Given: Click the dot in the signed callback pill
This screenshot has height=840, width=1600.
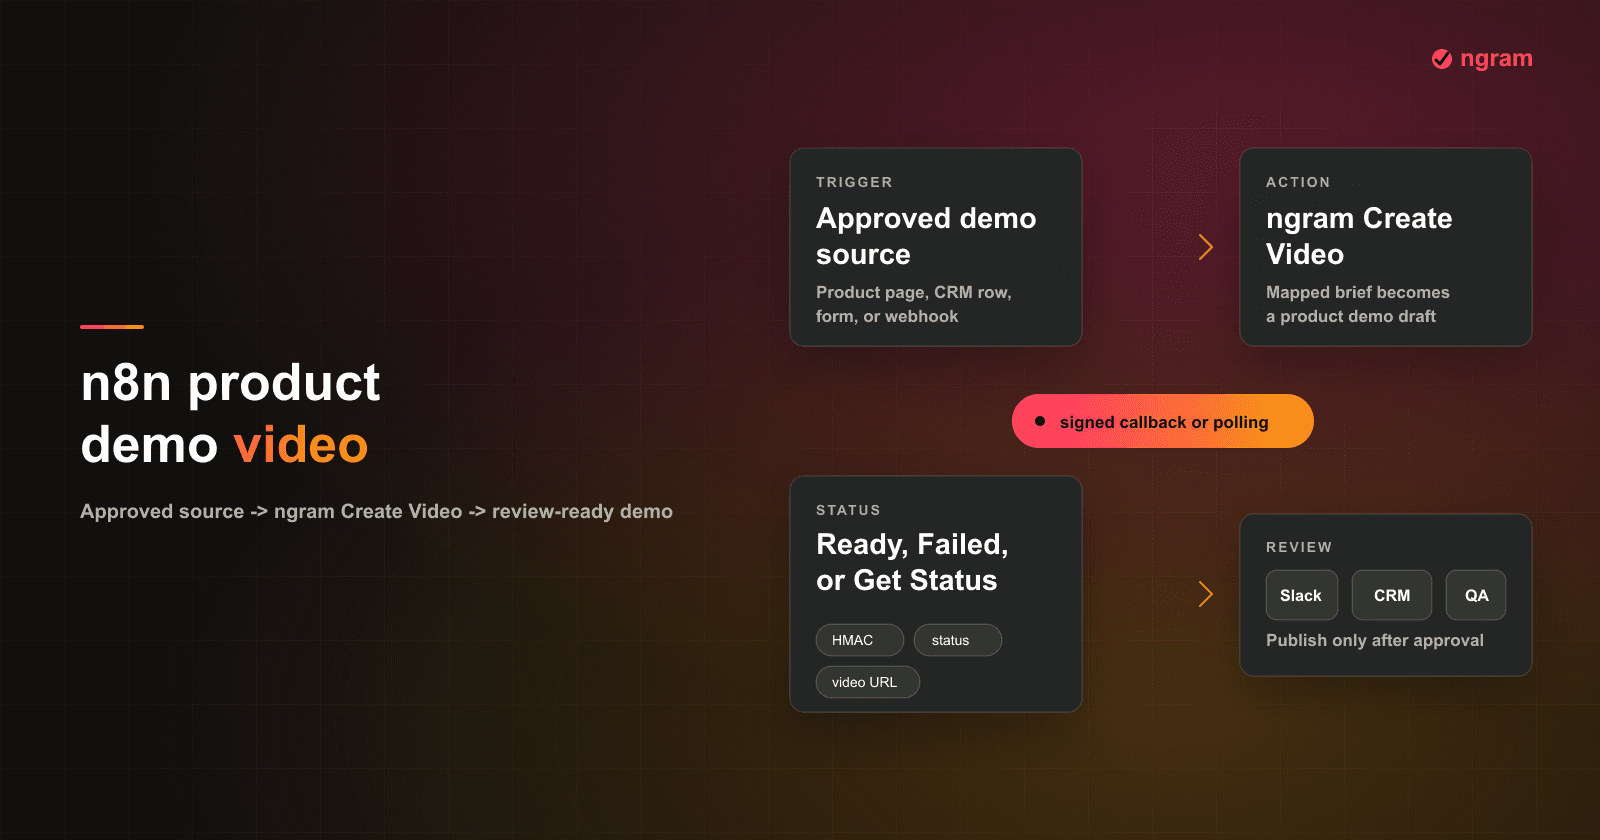Looking at the screenshot, I should [1040, 422].
